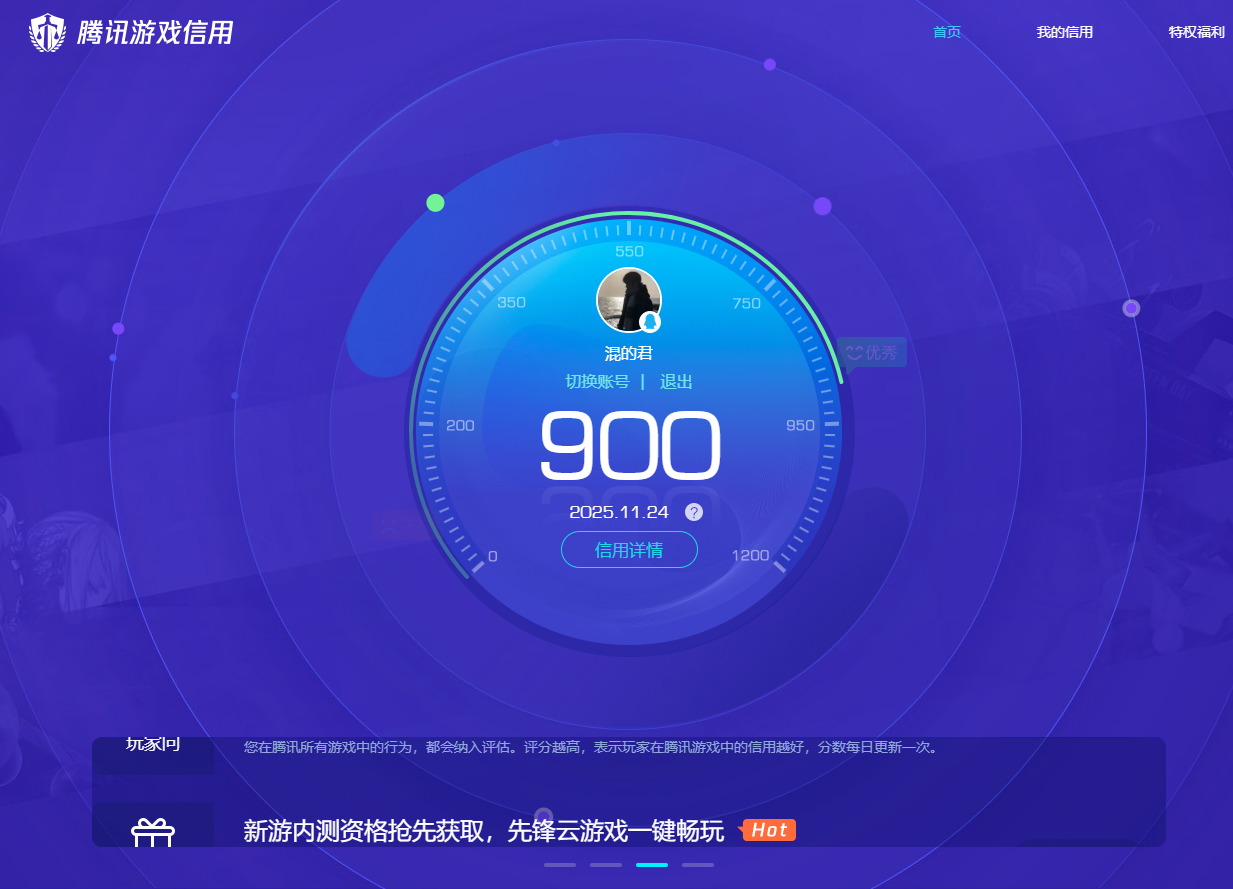Click the 新游内测资格抢先获取 banner headline

483,831
